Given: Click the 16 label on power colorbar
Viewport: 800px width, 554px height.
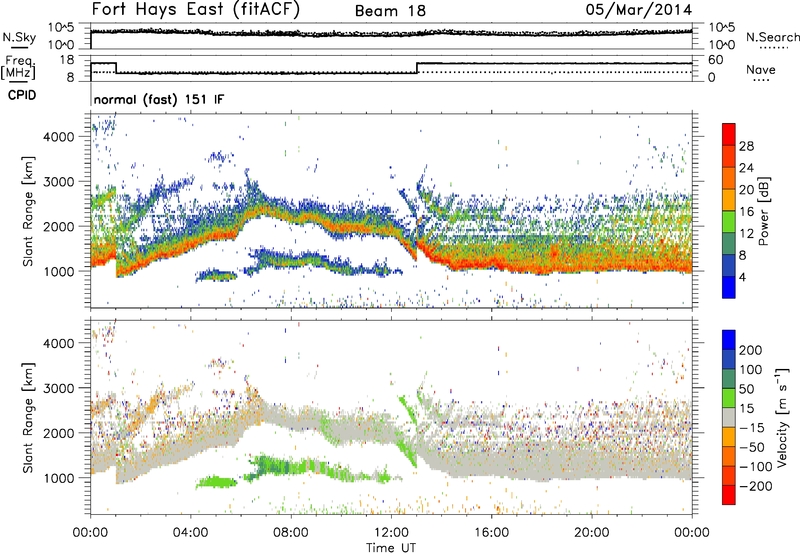Looking at the screenshot, I should (x=746, y=212).
